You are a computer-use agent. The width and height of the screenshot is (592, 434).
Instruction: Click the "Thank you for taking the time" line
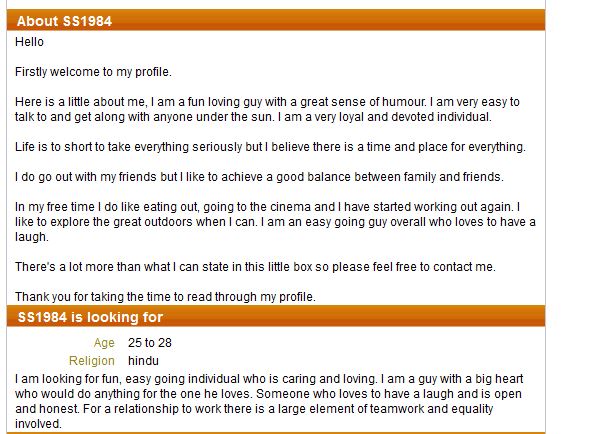click(165, 297)
